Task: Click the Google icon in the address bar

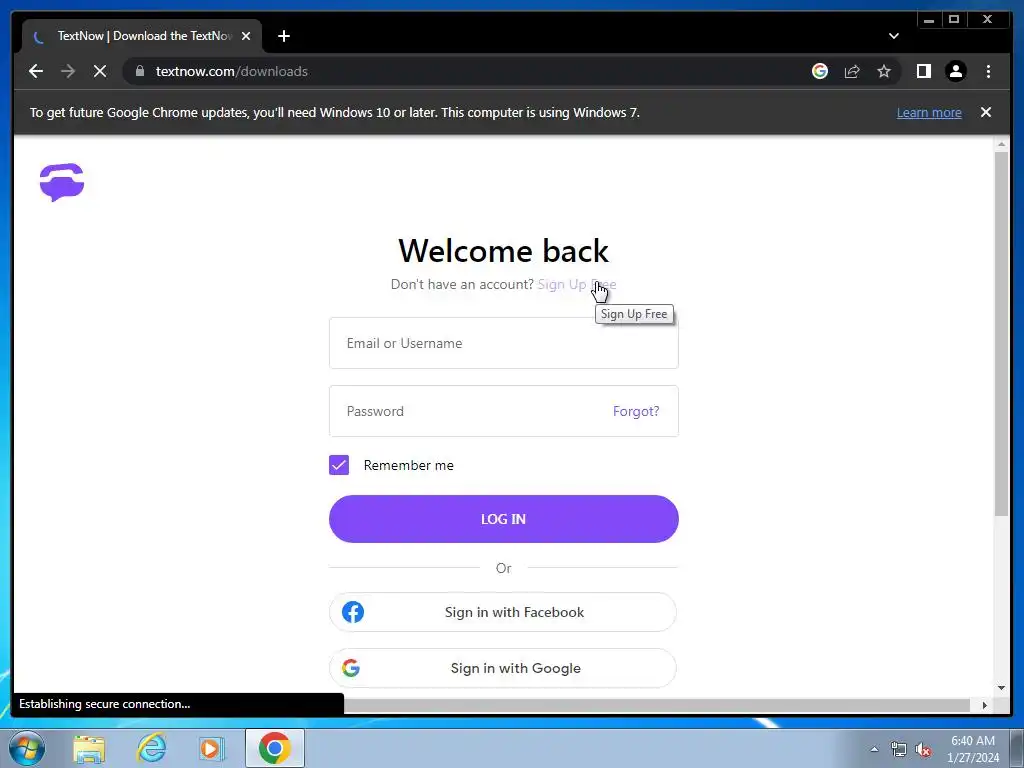Action: click(x=820, y=71)
